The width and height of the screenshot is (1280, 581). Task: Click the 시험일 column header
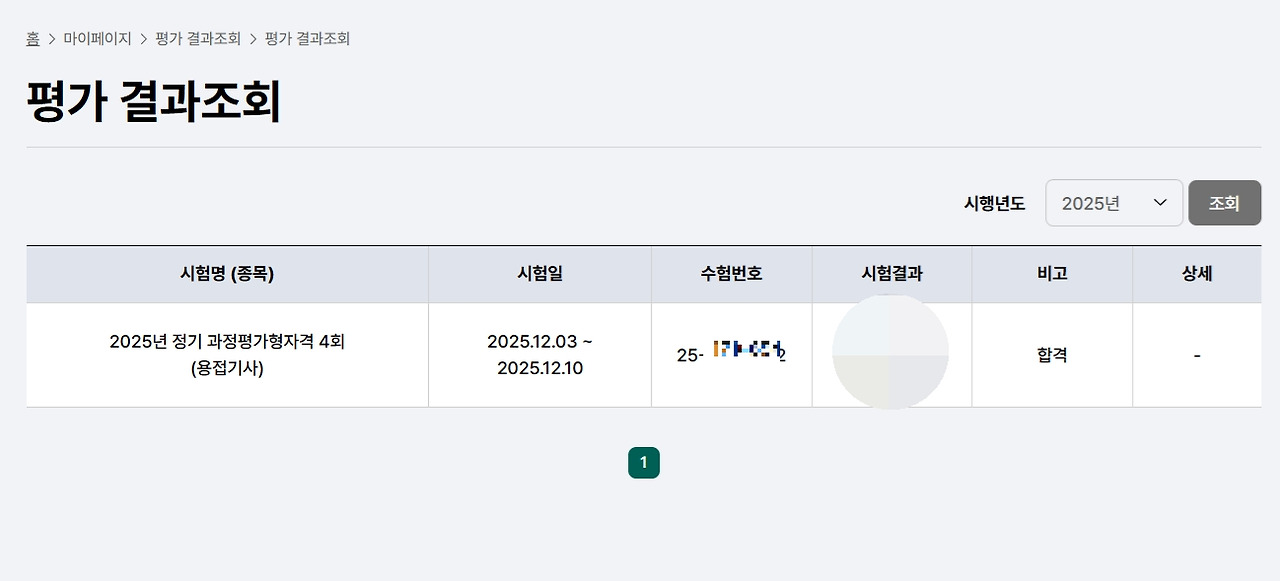(x=540, y=274)
